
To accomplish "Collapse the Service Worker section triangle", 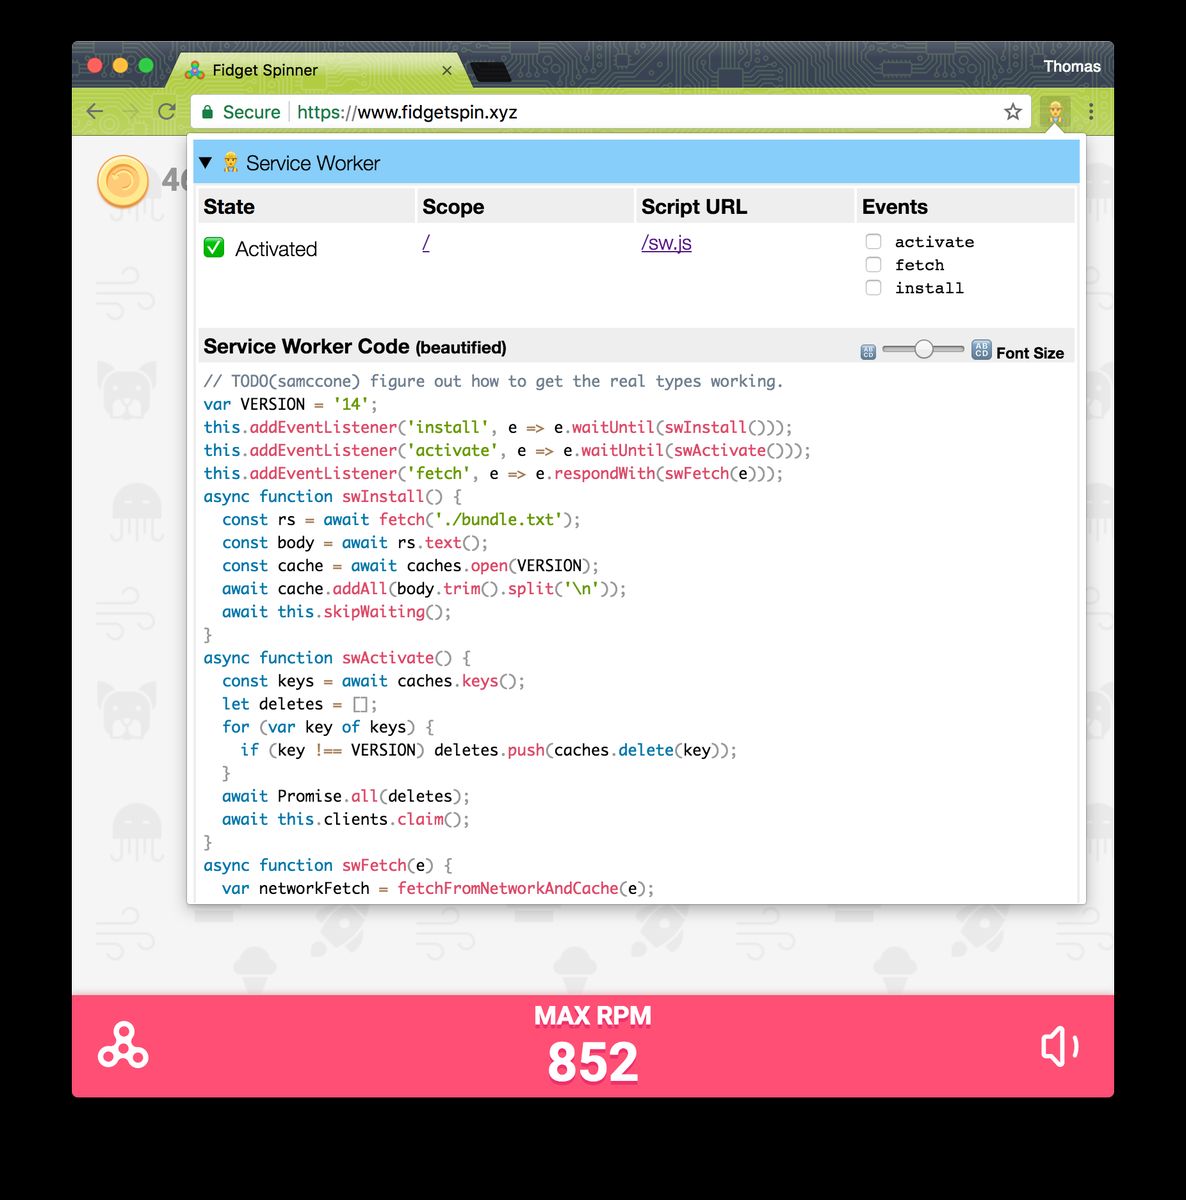I will [x=205, y=163].
